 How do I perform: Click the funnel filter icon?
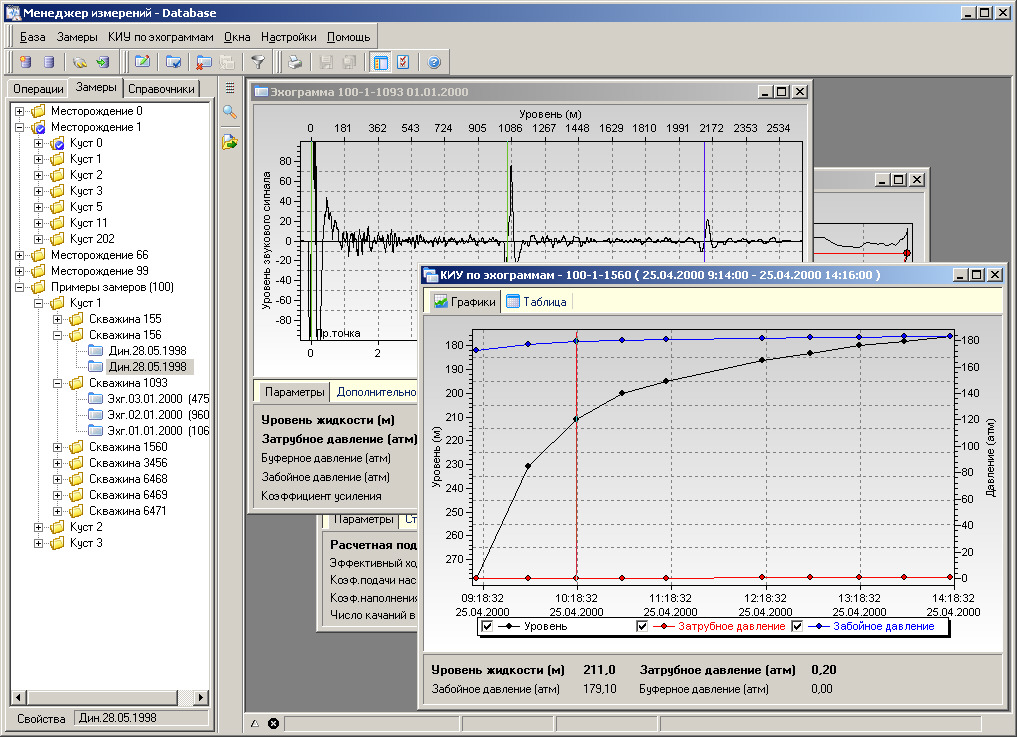pyautogui.click(x=258, y=62)
